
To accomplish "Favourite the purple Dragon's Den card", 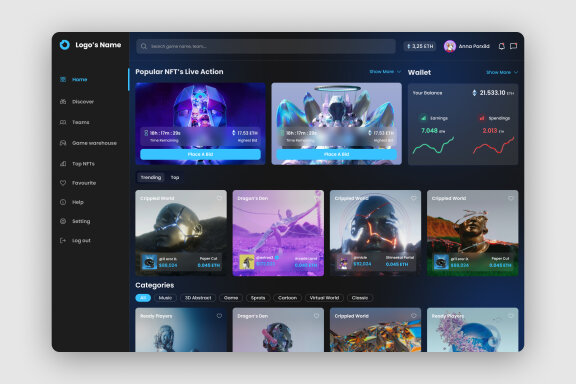I will (317, 198).
